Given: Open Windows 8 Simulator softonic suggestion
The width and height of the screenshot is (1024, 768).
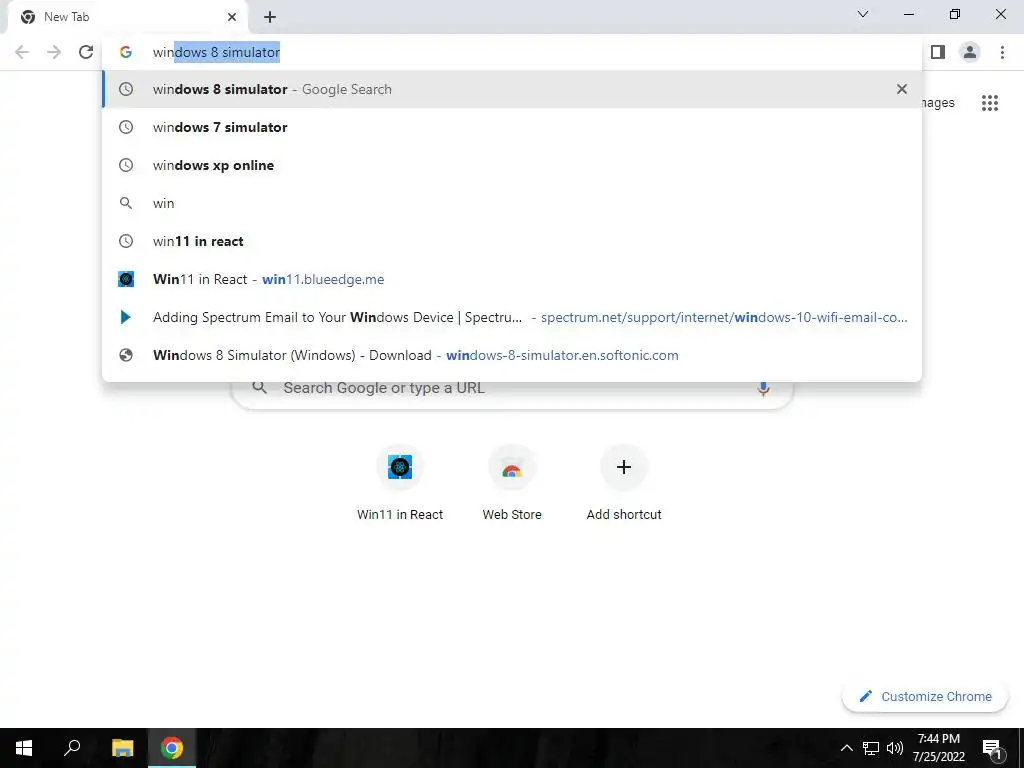Looking at the screenshot, I should click(x=512, y=355).
